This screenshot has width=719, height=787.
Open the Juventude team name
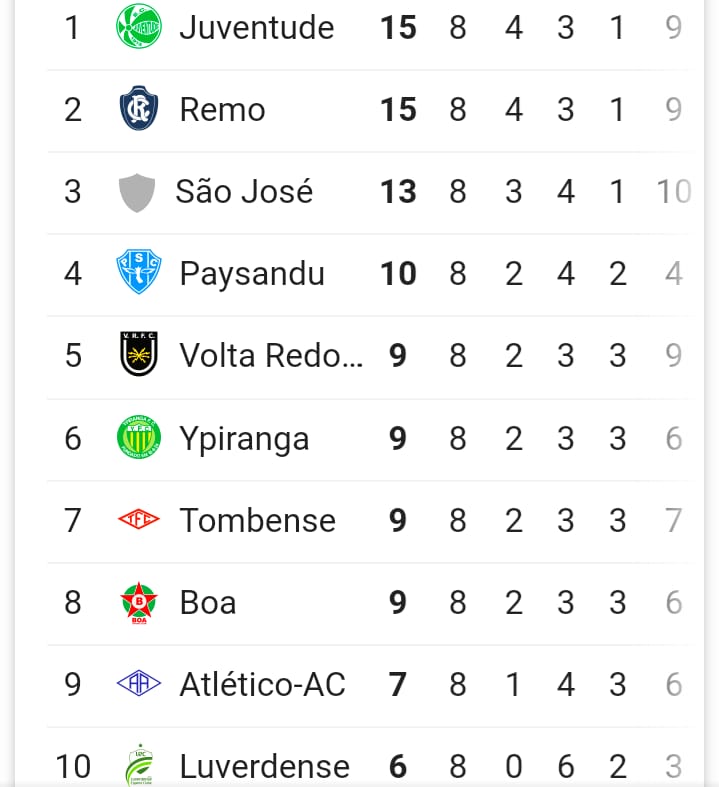[257, 27]
